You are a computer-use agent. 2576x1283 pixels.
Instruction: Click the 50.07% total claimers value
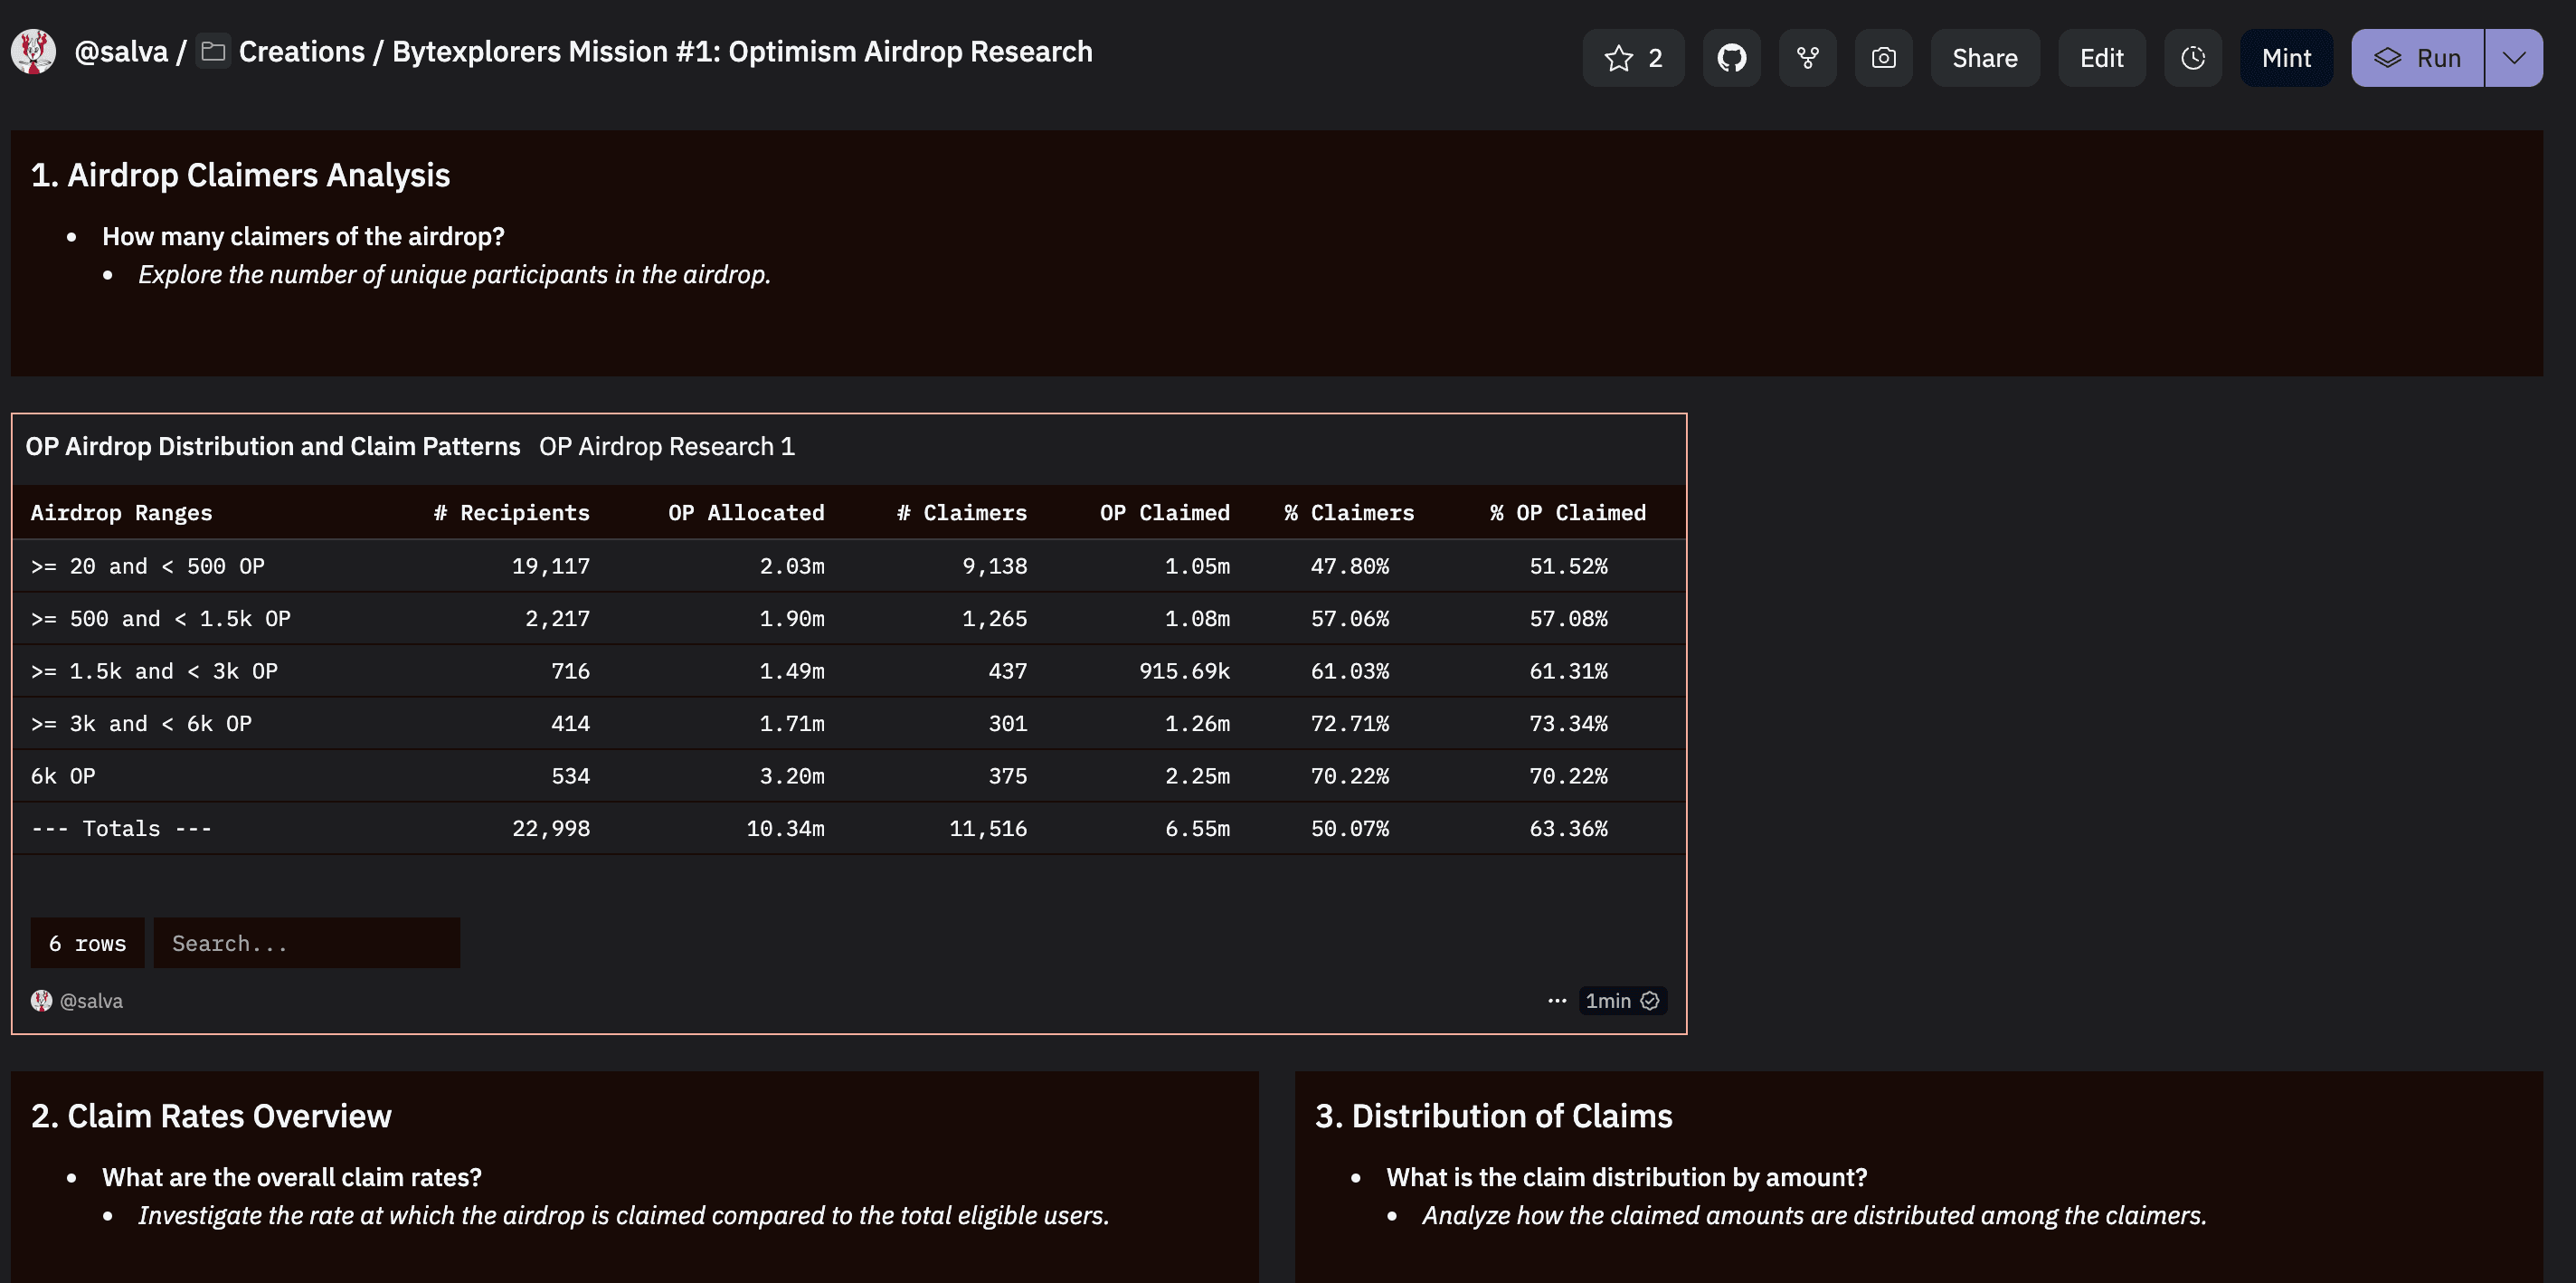point(1349,828)
